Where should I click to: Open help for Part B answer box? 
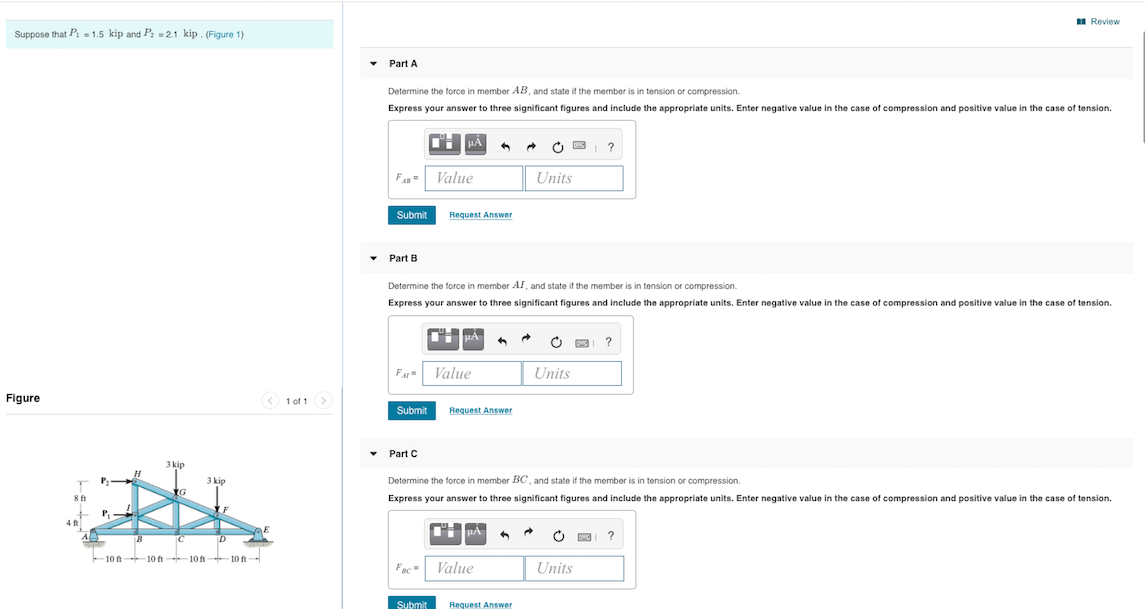608,342
